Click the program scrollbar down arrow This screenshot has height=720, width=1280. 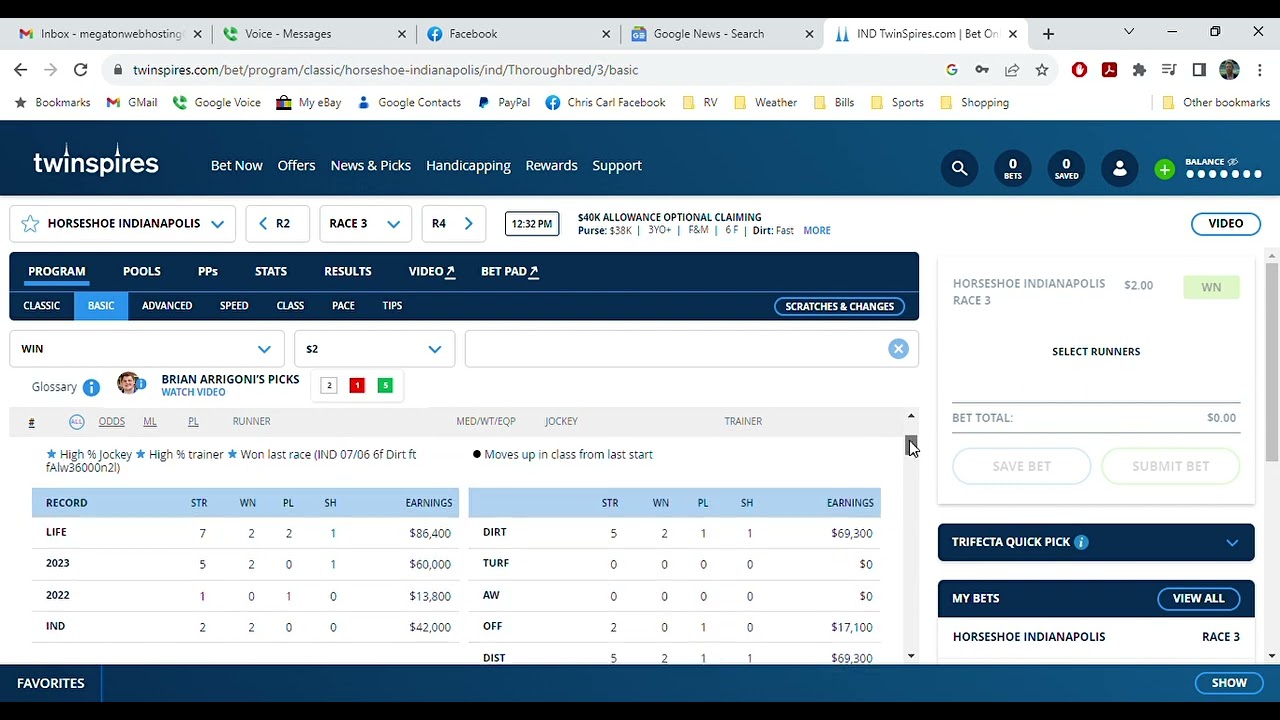[x=911, y=656]
